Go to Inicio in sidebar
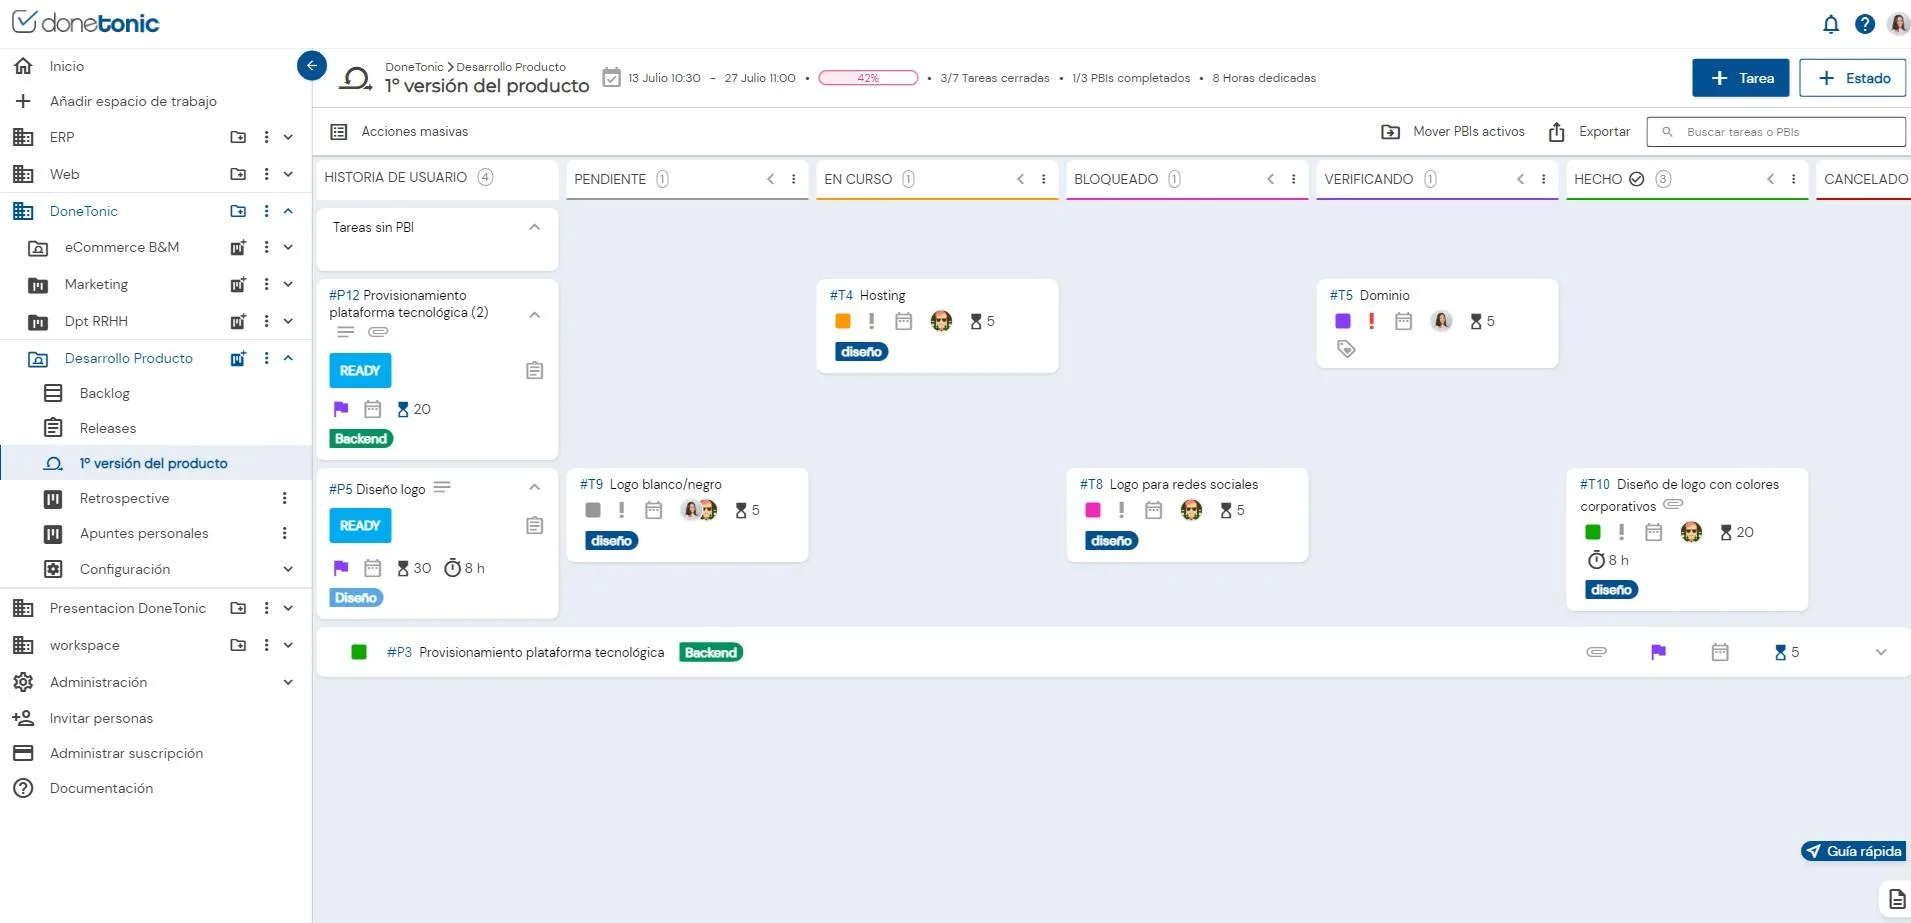Viewport: 1911px width, 923px height. 67,66
